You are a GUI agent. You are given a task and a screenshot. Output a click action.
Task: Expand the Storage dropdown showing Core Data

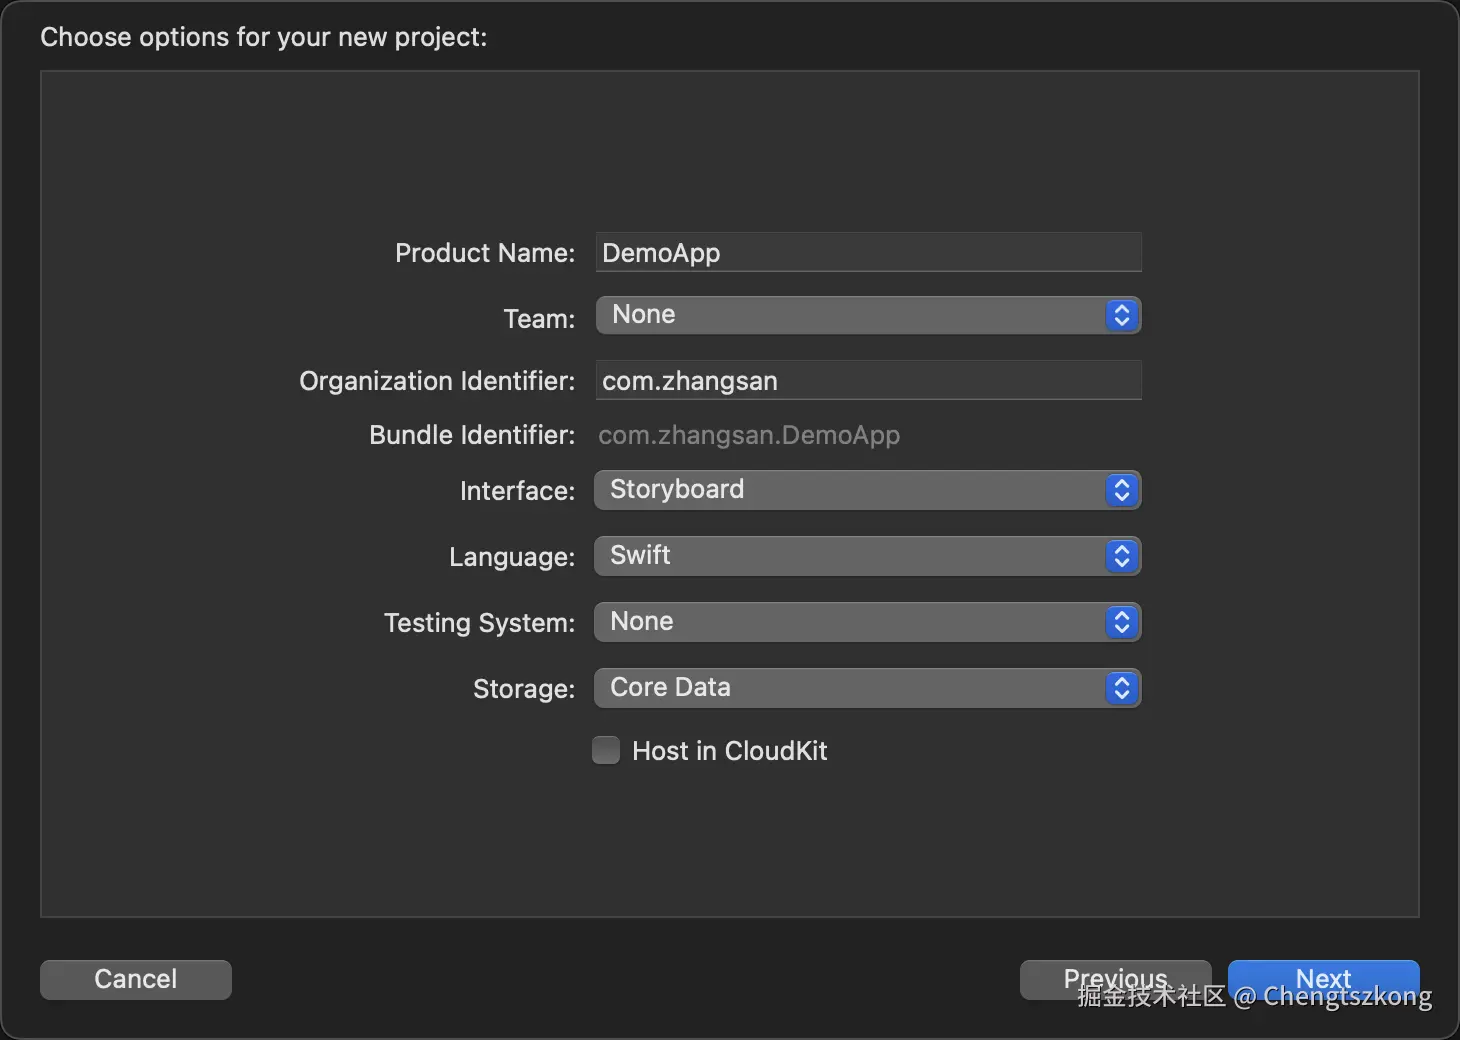pos(850,688)
